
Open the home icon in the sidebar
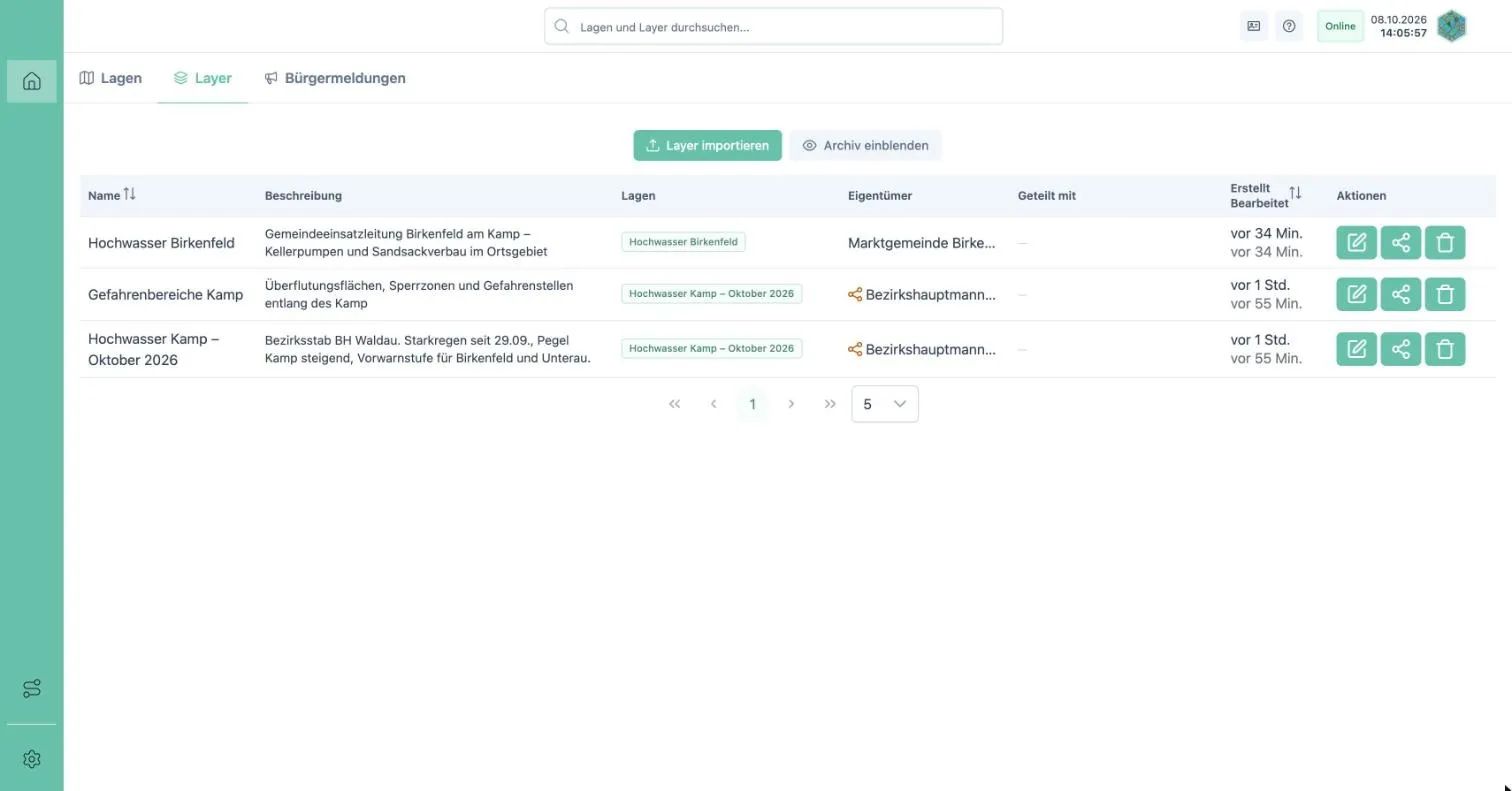click(32, 81)
